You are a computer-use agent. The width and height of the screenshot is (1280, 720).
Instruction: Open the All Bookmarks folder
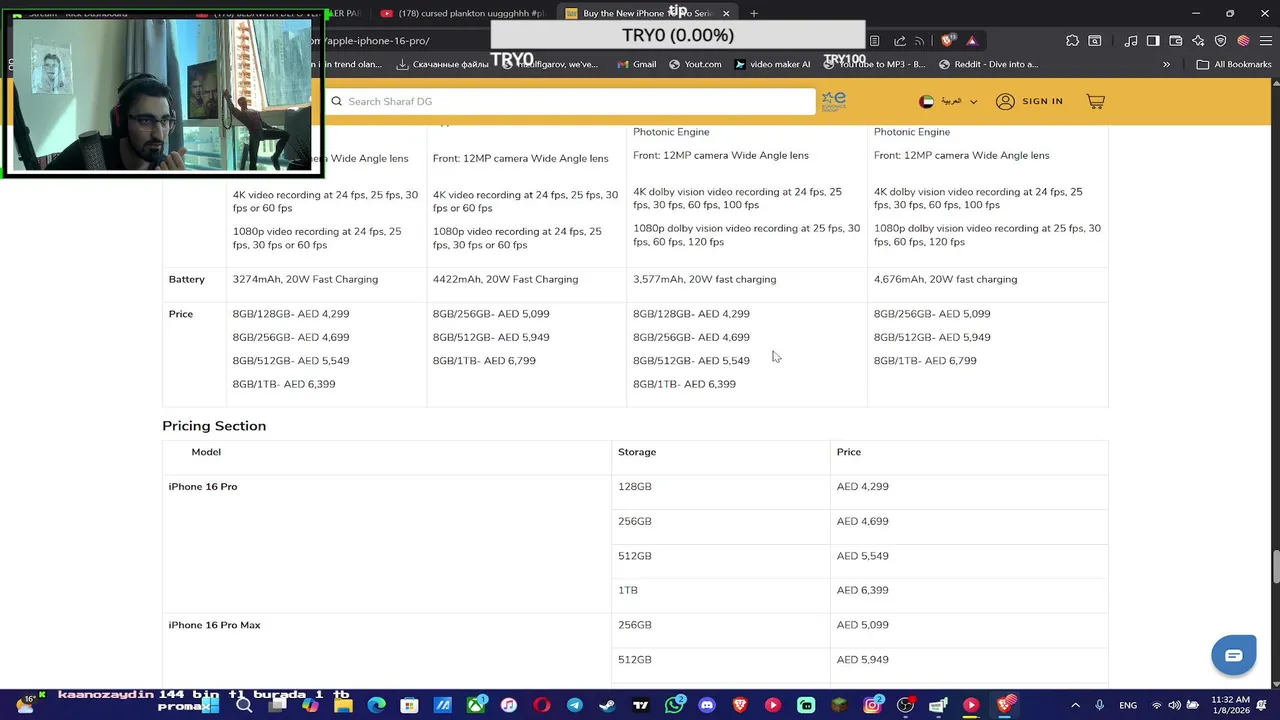point(1234,64)
